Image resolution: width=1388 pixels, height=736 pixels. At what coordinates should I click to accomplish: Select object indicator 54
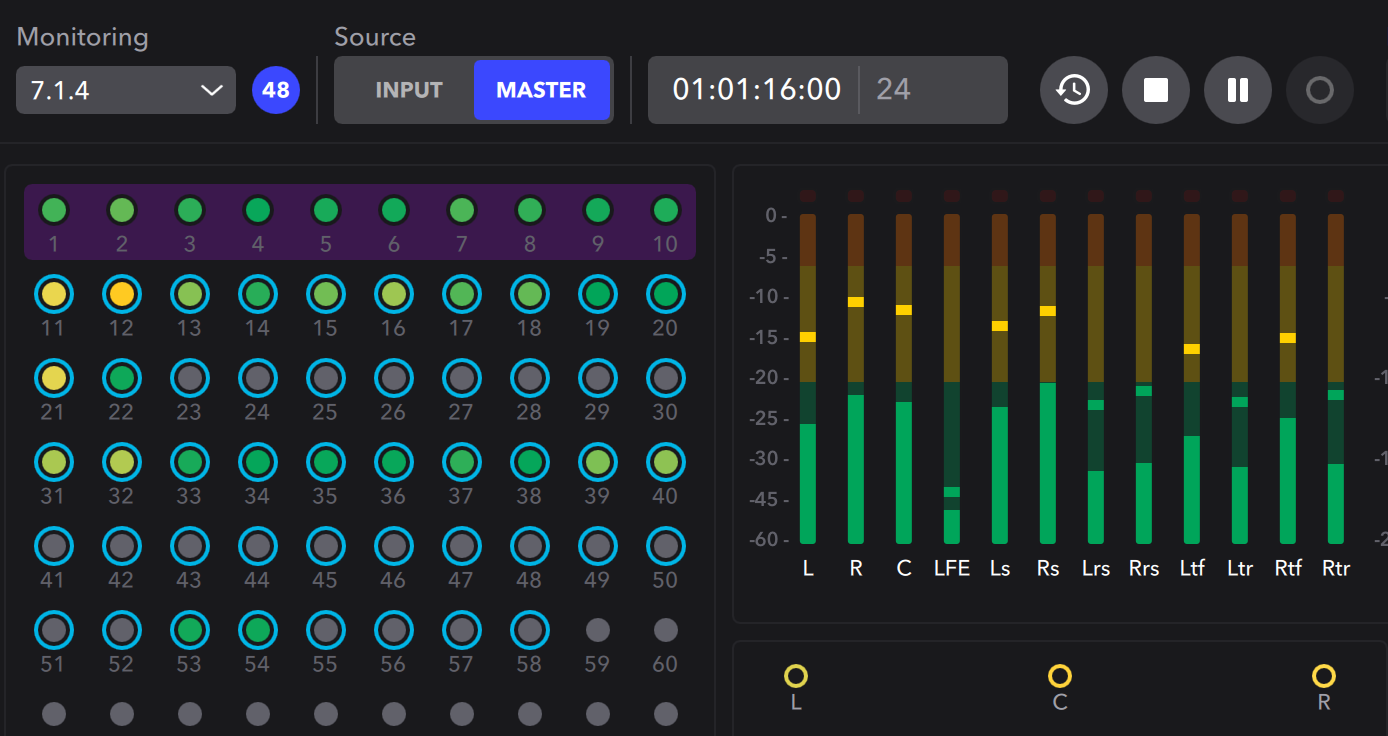[x=258, y=630]
